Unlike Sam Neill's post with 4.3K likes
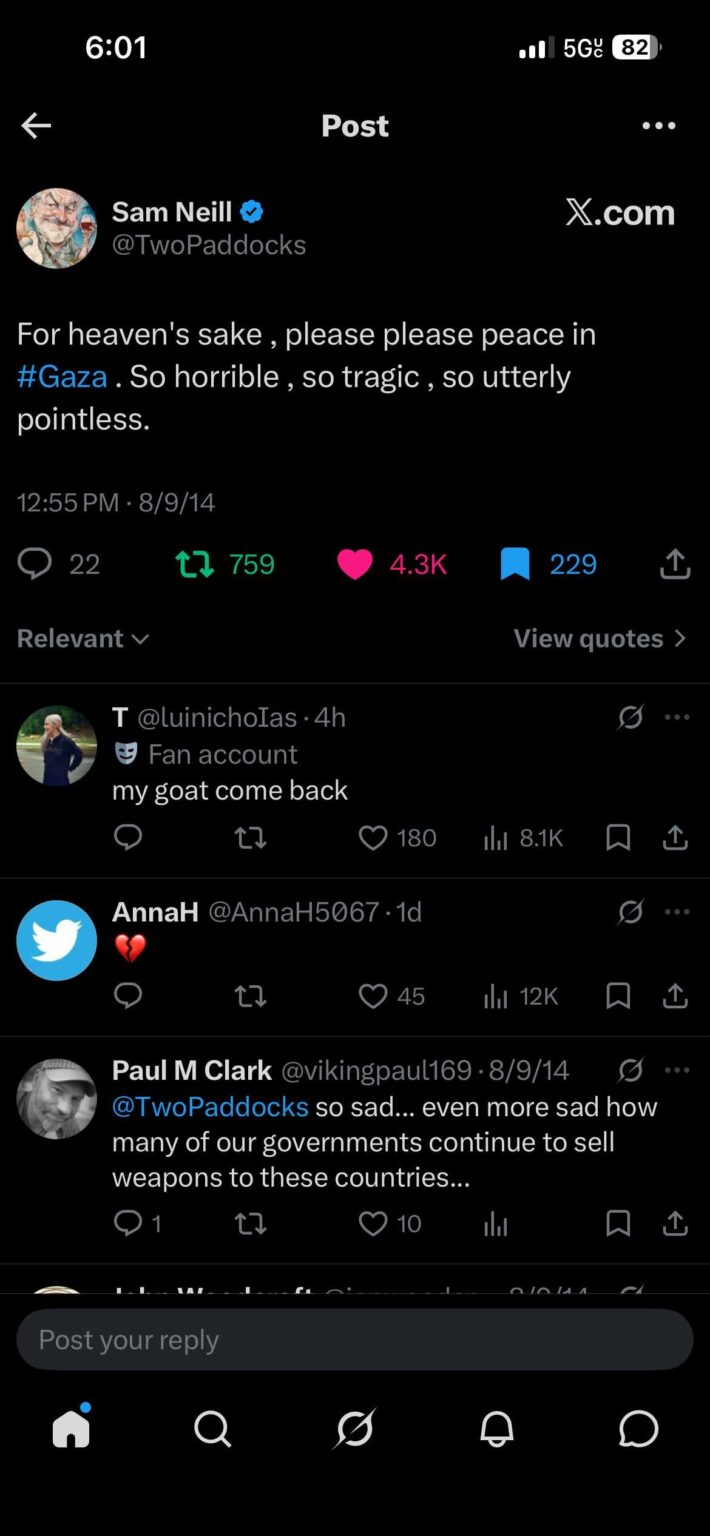Screen dimensions: 710x1536 click(355, 564)
